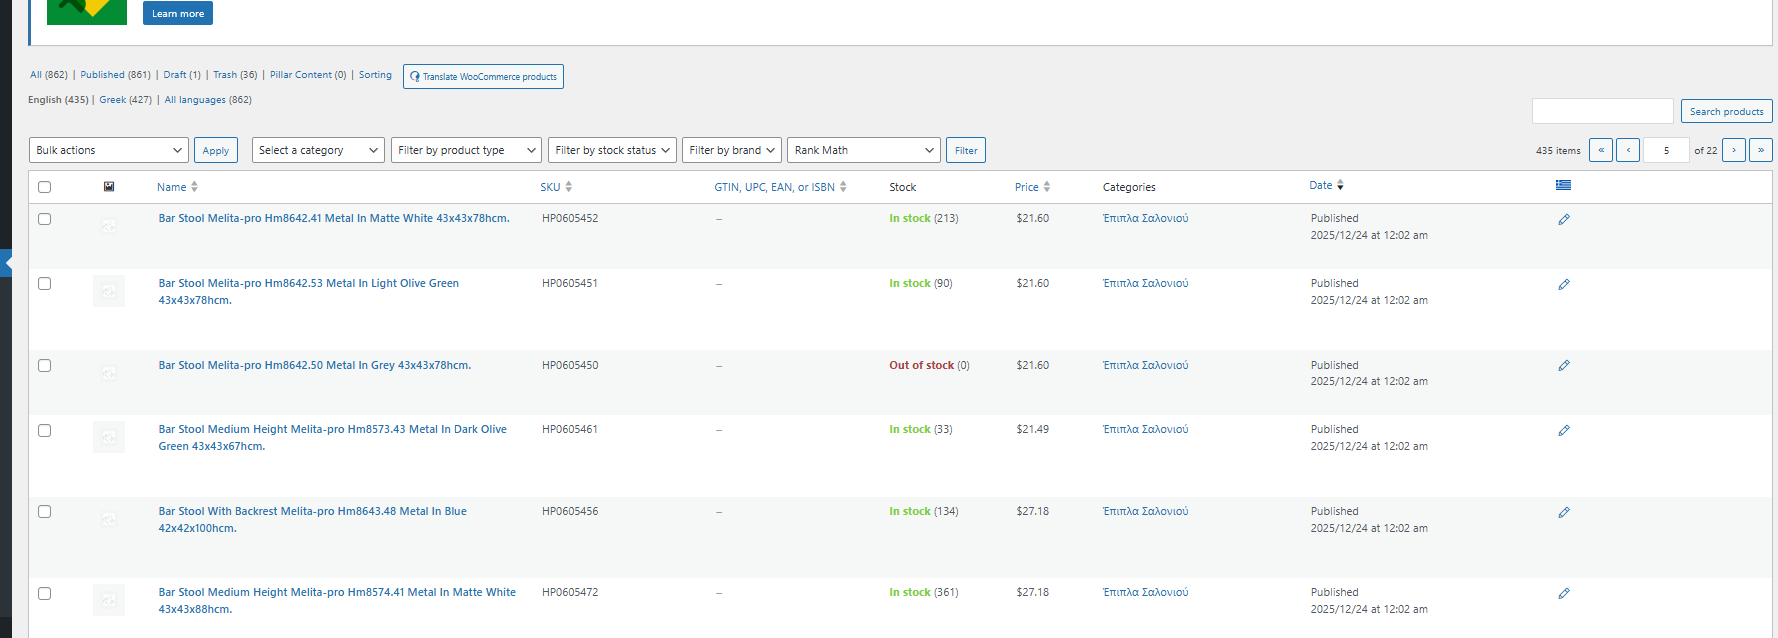The width and height of the screenshot is (1778, 638).
Task: Click the image thumbnail column header icon
Action: click(x=109, y=187)
